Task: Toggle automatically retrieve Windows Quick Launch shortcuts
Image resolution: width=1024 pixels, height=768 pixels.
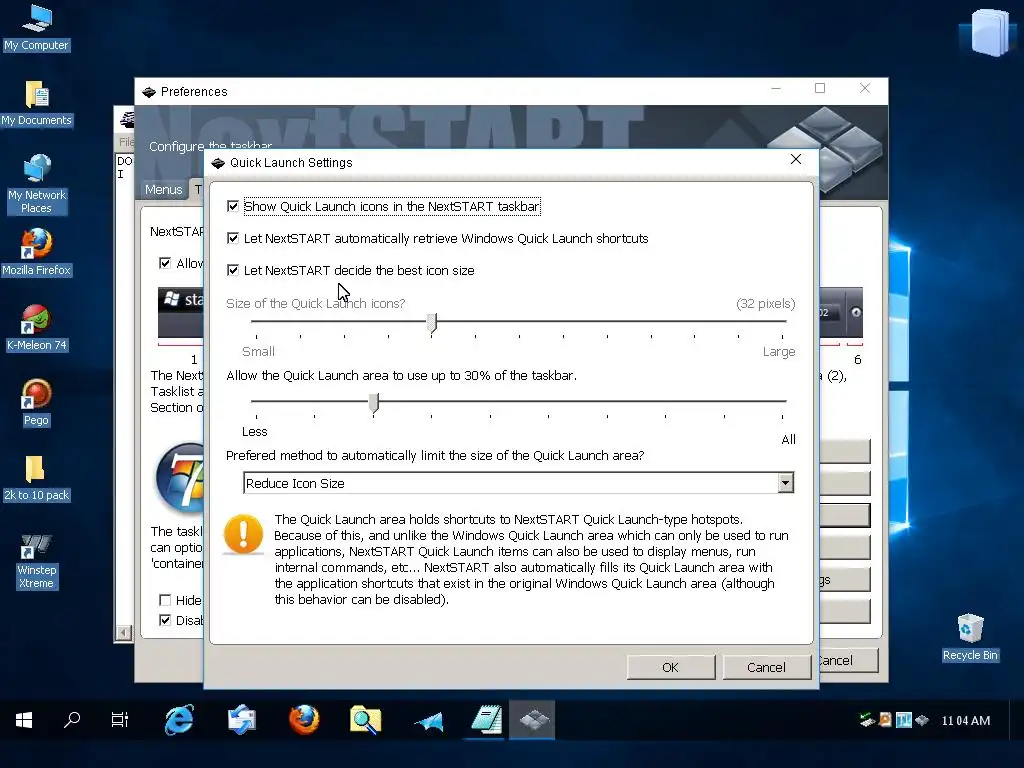Action: 232,238
